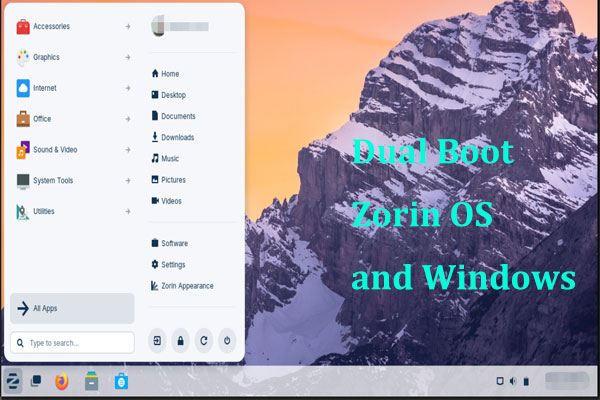Click the network tray icon
This screenshot has height=400, width=600.
[x=500, y=381]
